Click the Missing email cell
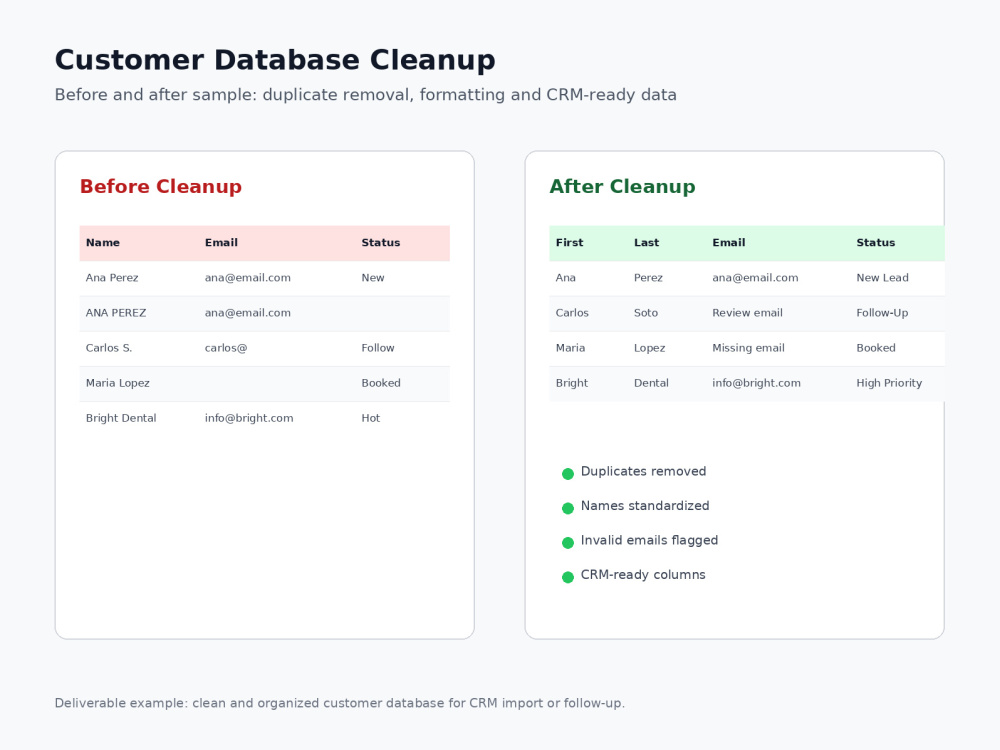The height and width of the screenshot is (750, 1000). point(749,348)
